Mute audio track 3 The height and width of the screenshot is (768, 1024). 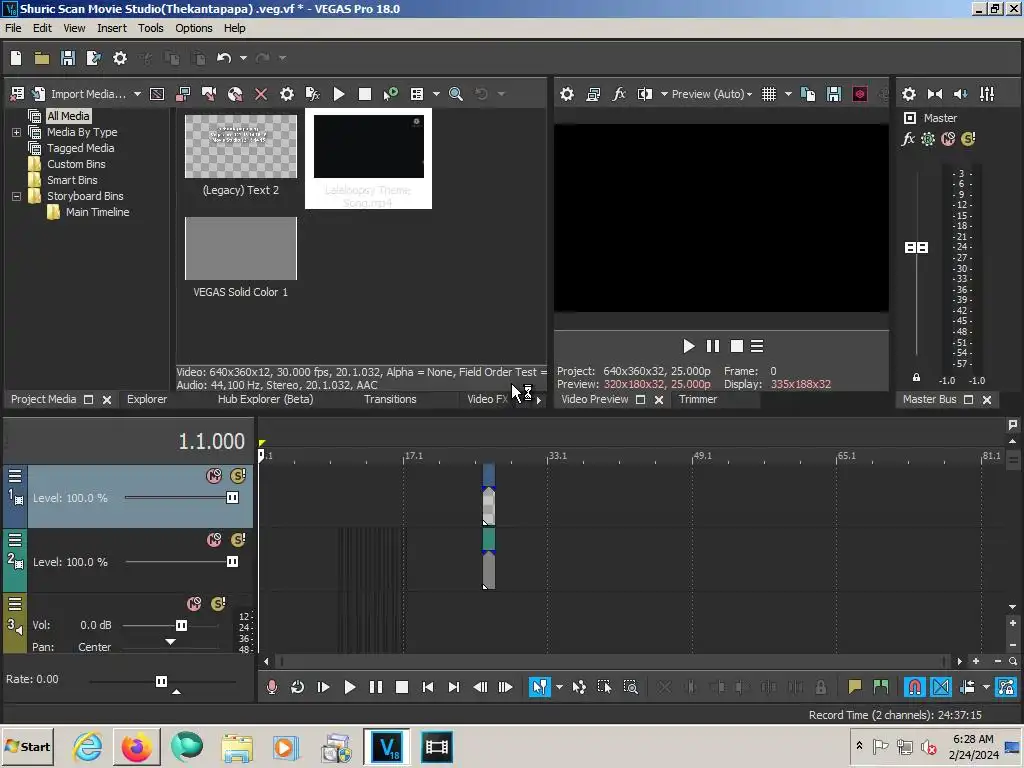pos(194,604)
